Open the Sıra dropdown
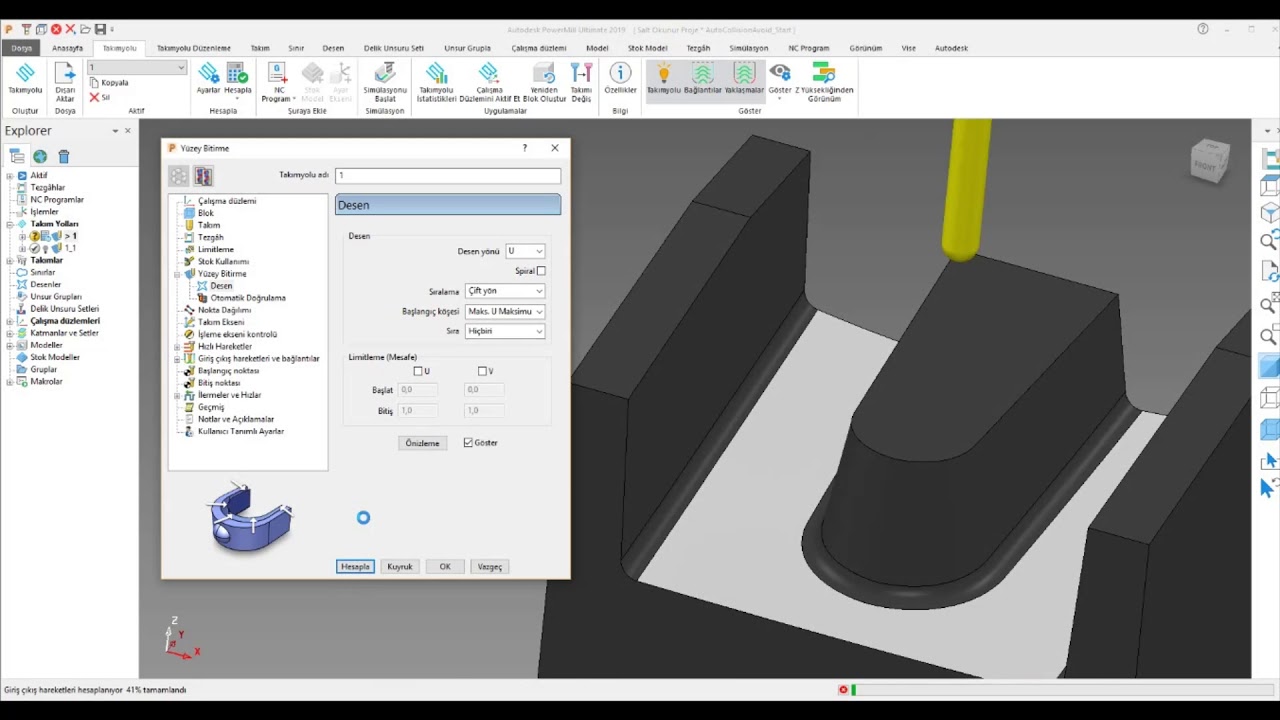The width and height of the screenshot is (1280, 720). coord(505,331)
